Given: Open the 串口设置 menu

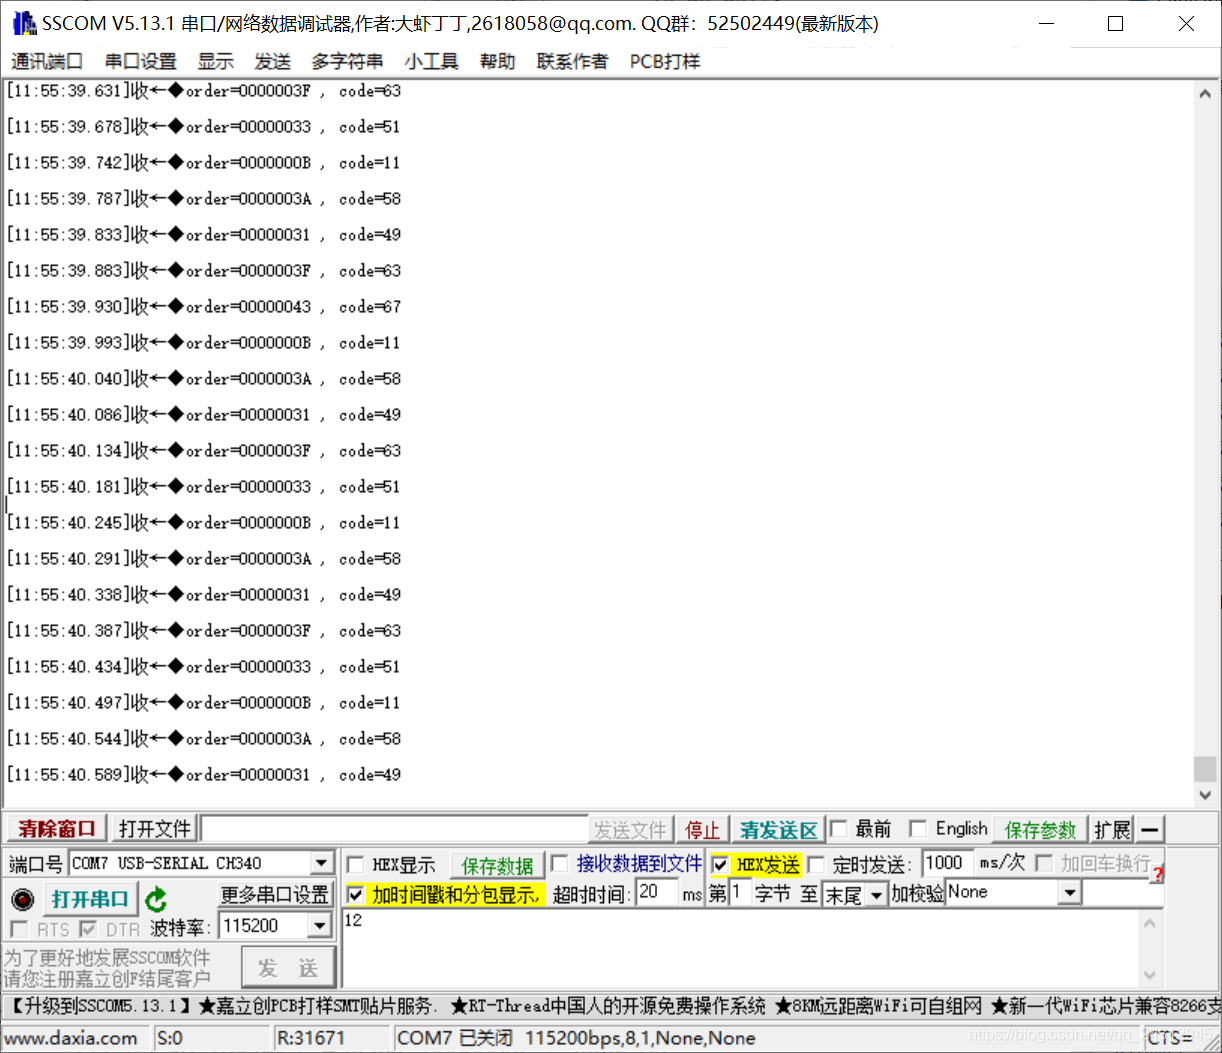Looking at the screenshot, I should coord(139,61).
